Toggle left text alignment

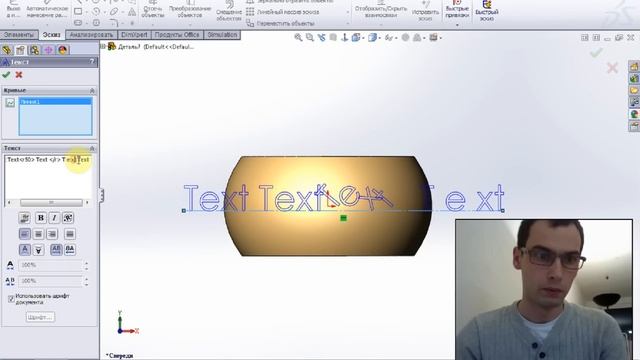24,234
